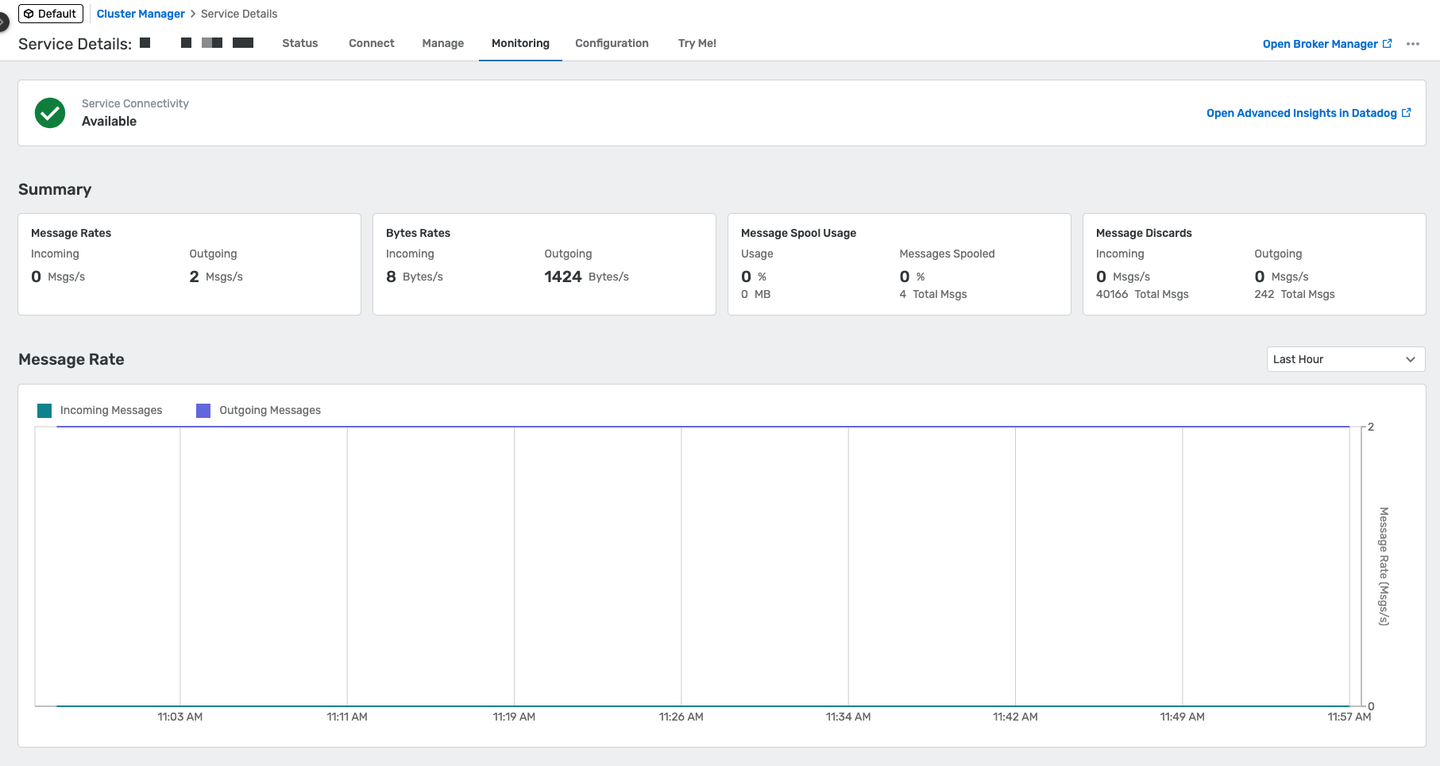Click the 242 Total Msgs value
Image resolution: width=1440 pixels, height=766 pixels.
pos(1294,294)
